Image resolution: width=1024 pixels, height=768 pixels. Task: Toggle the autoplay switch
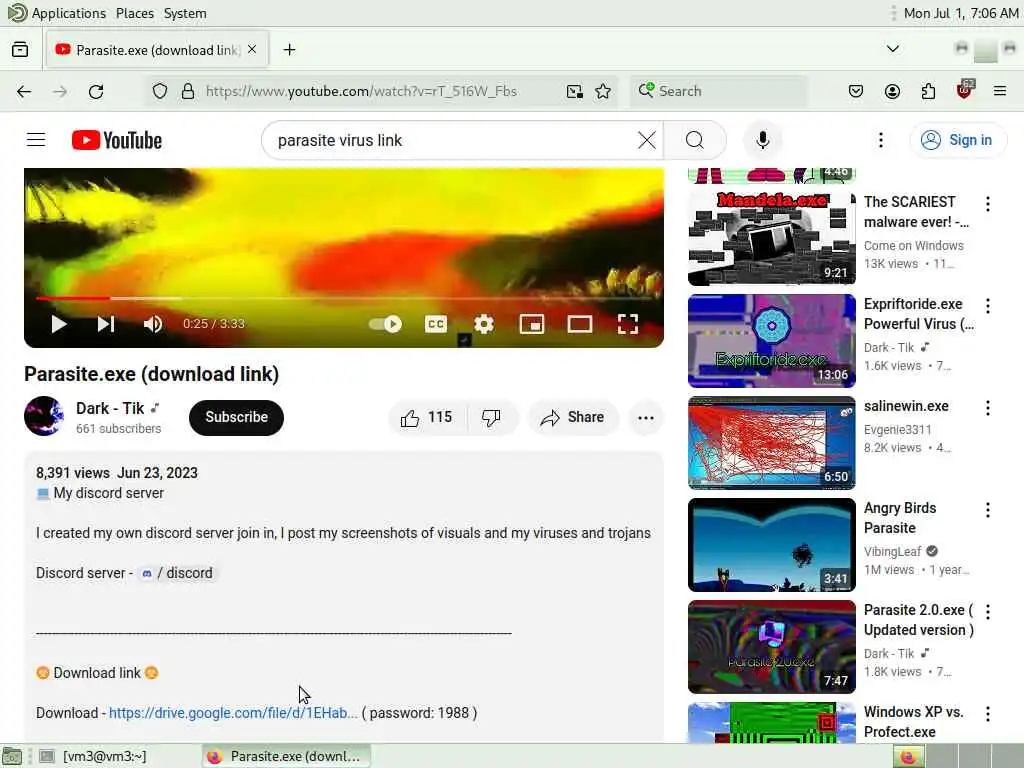[x=385, y=324]
